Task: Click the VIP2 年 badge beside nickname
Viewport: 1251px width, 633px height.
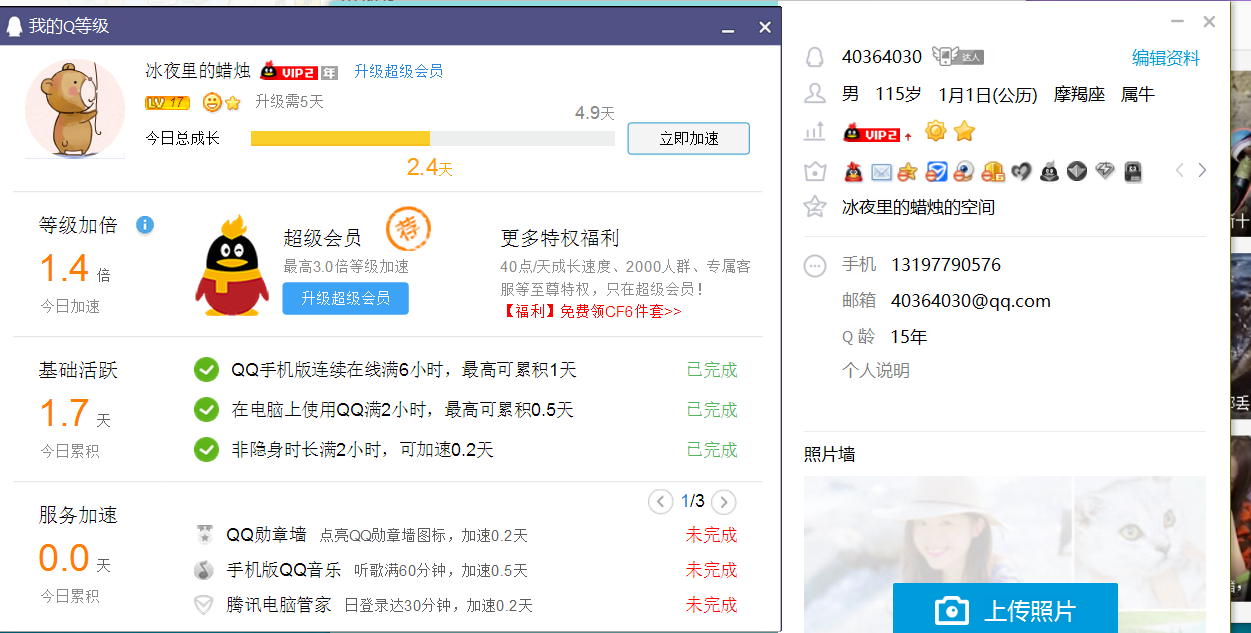Action: click(299, 72)
